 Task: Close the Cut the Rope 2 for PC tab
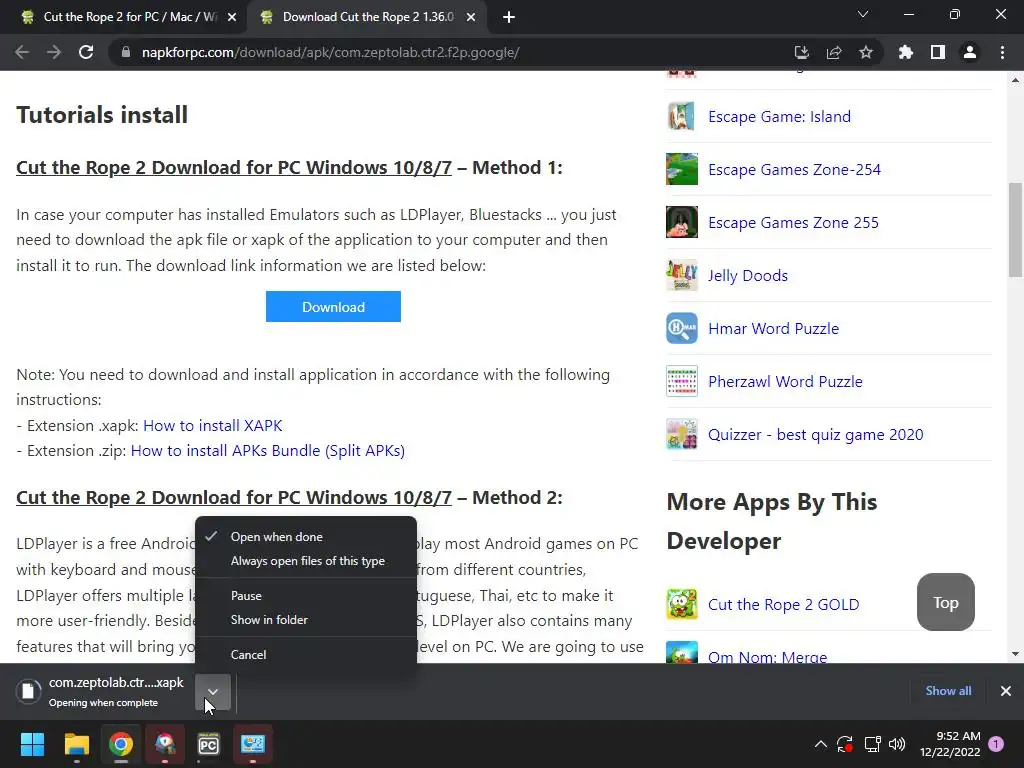tap(232, 17)
